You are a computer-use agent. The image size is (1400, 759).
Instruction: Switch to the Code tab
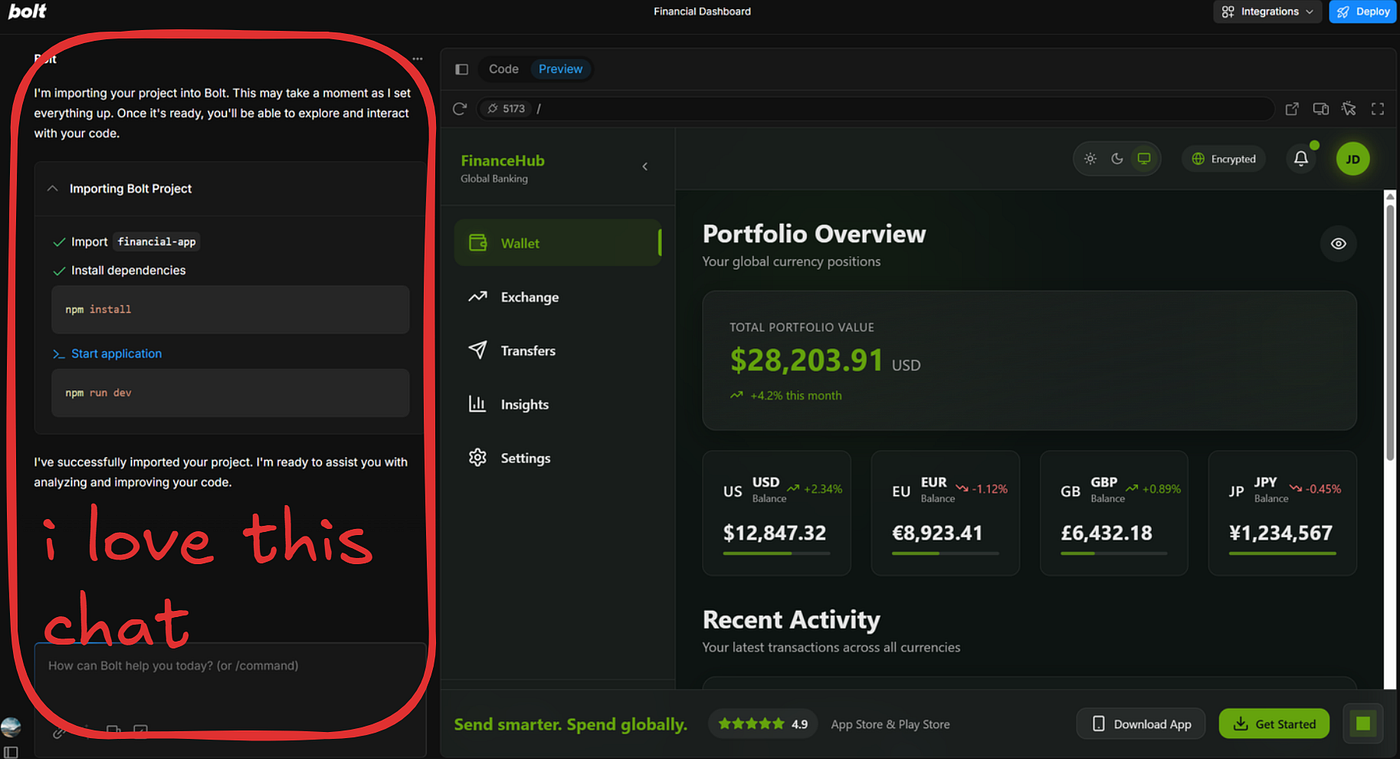coord(503,69)
